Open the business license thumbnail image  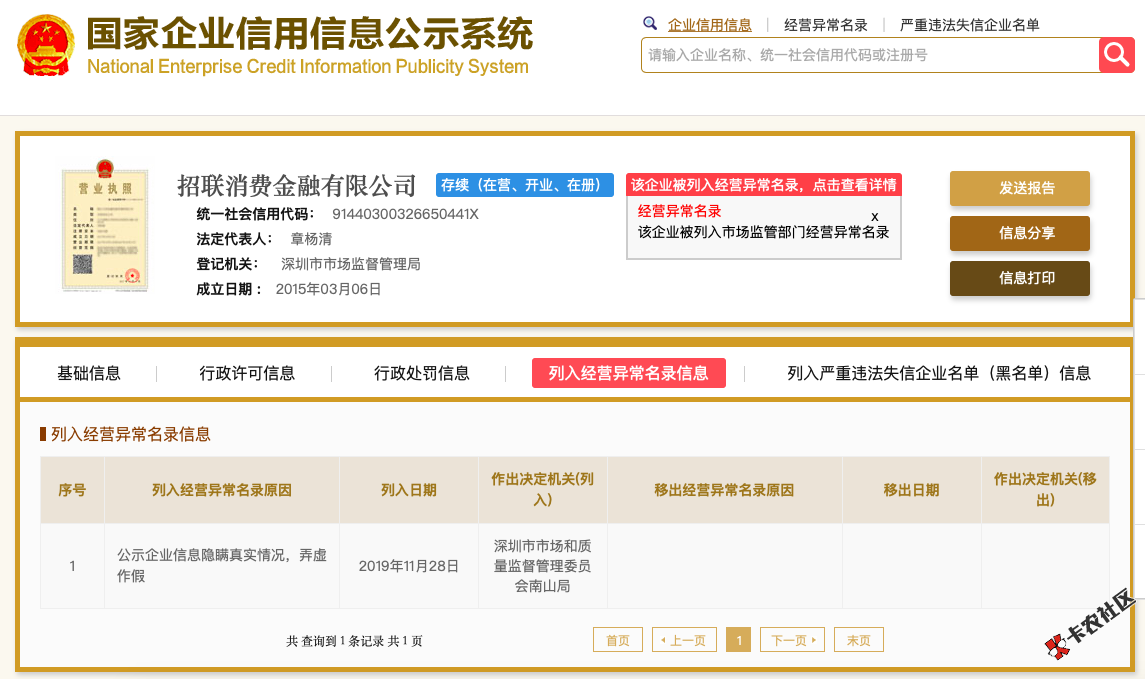tap(105, 226)
